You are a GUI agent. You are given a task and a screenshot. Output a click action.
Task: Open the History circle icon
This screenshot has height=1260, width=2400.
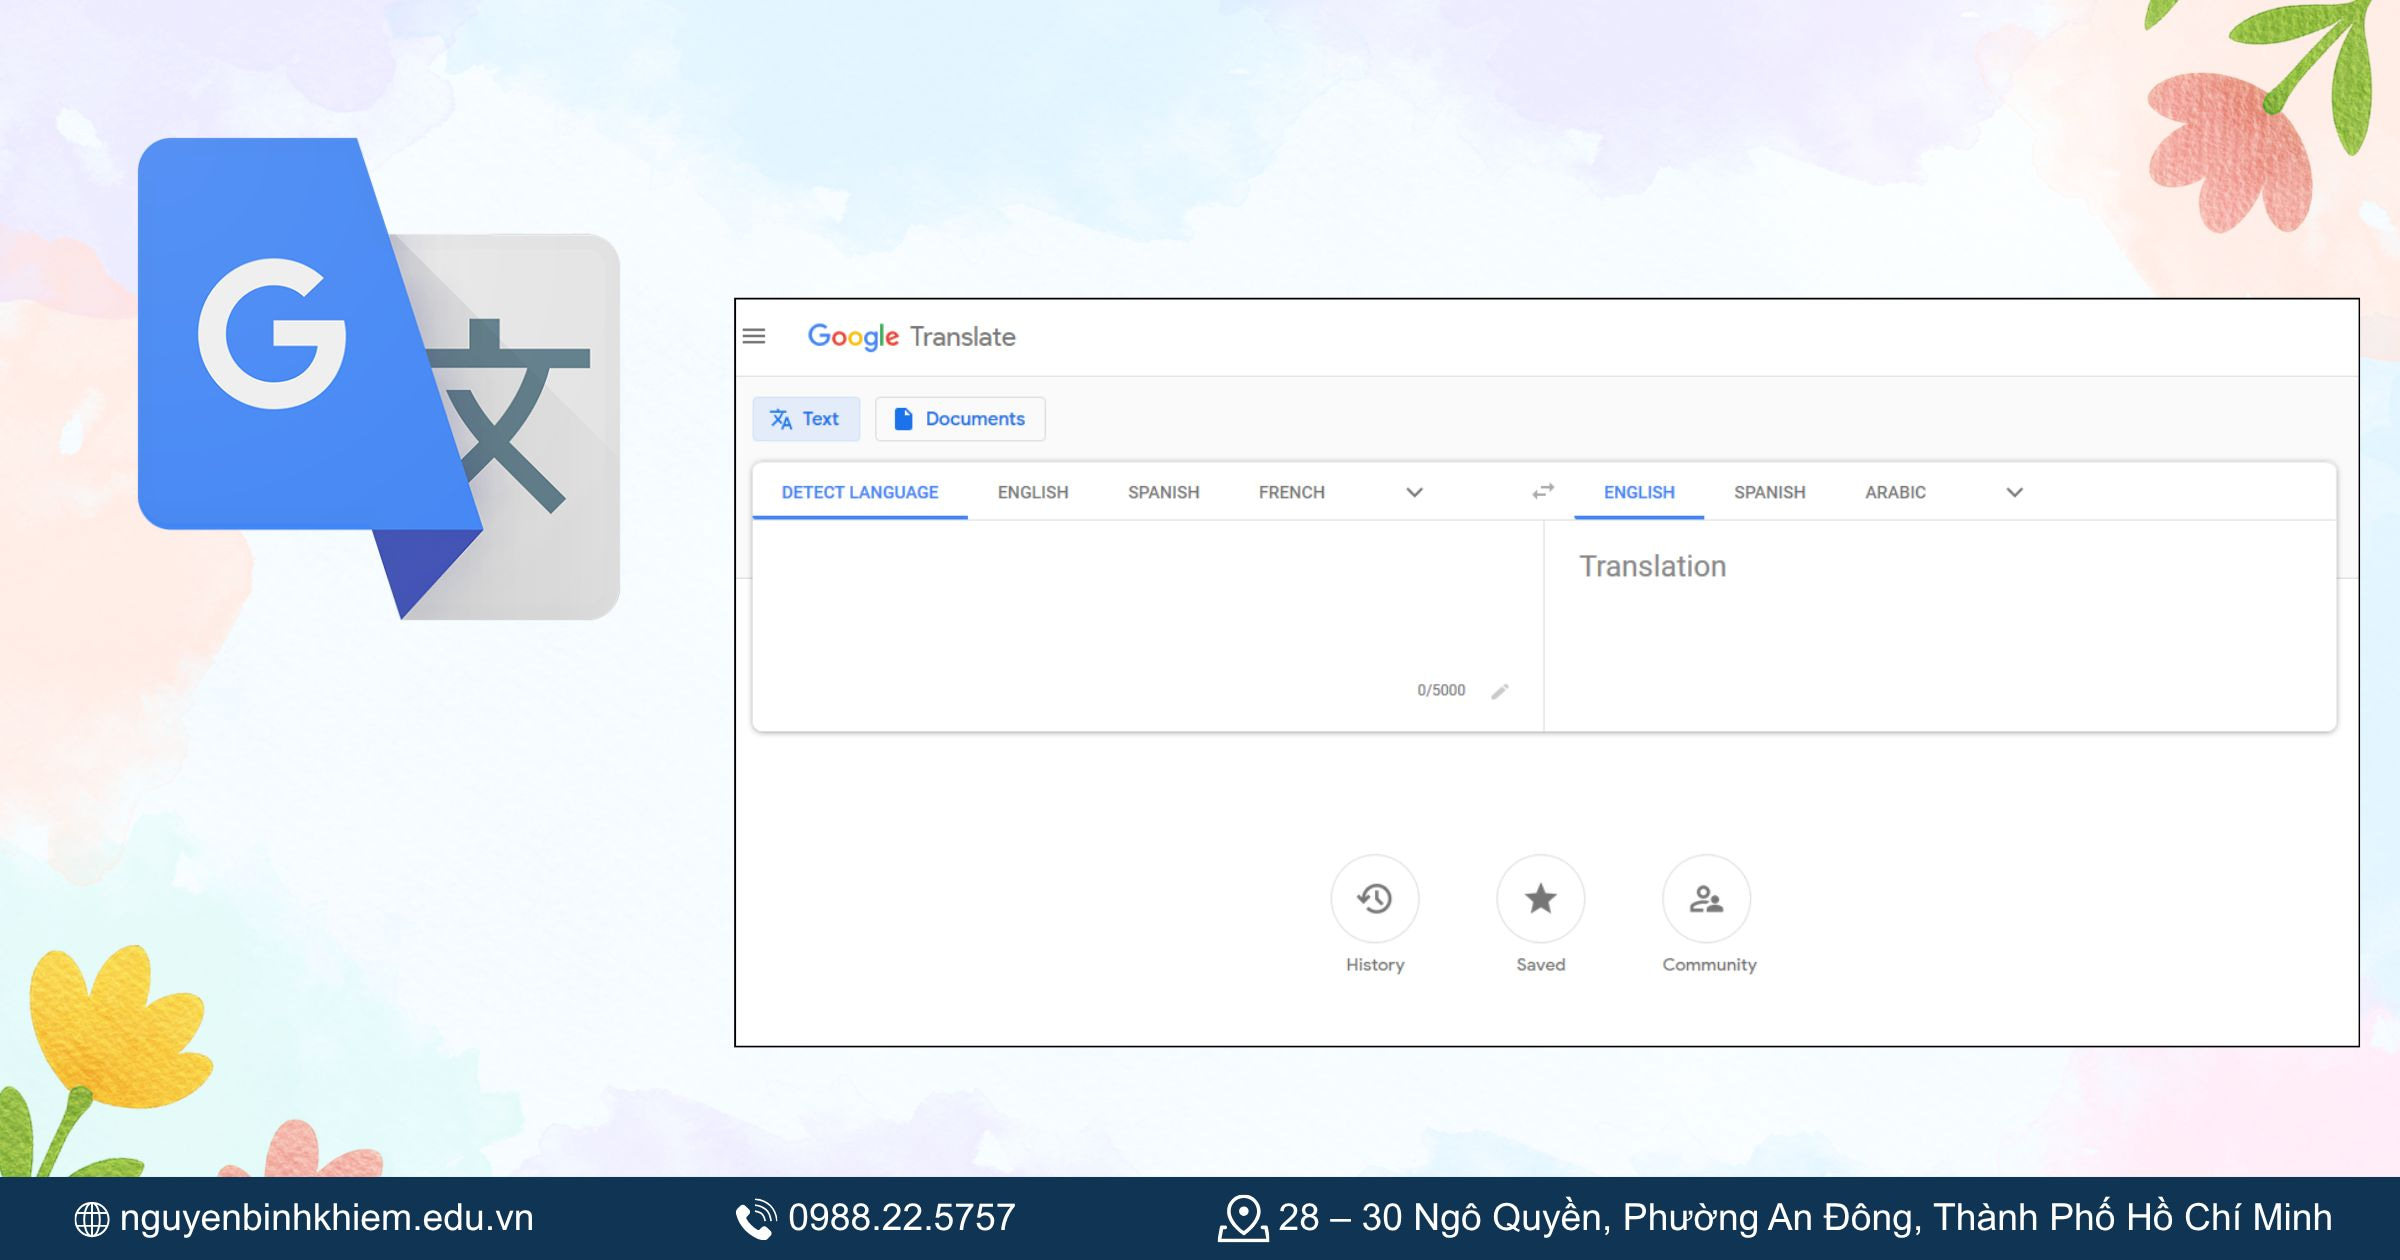pyautogui.click(x=1375, y=898)
